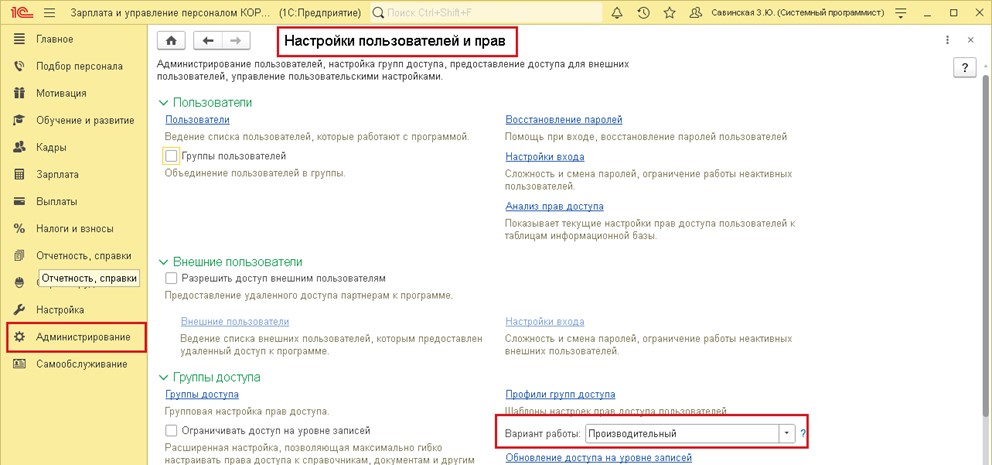Open Обучение и развитие section
This screenshot has width=992, height=465.
[85, 120]
